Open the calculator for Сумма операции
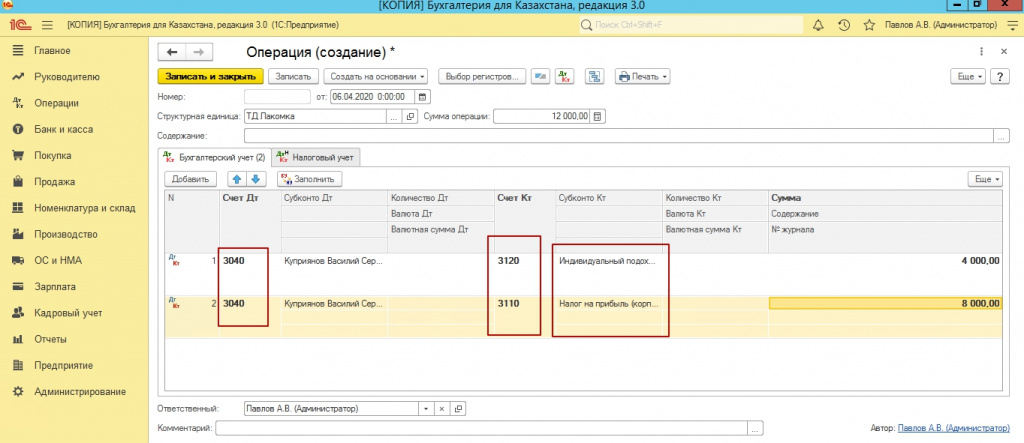The width and height of the screenshot is (1024, 443). 598,116
